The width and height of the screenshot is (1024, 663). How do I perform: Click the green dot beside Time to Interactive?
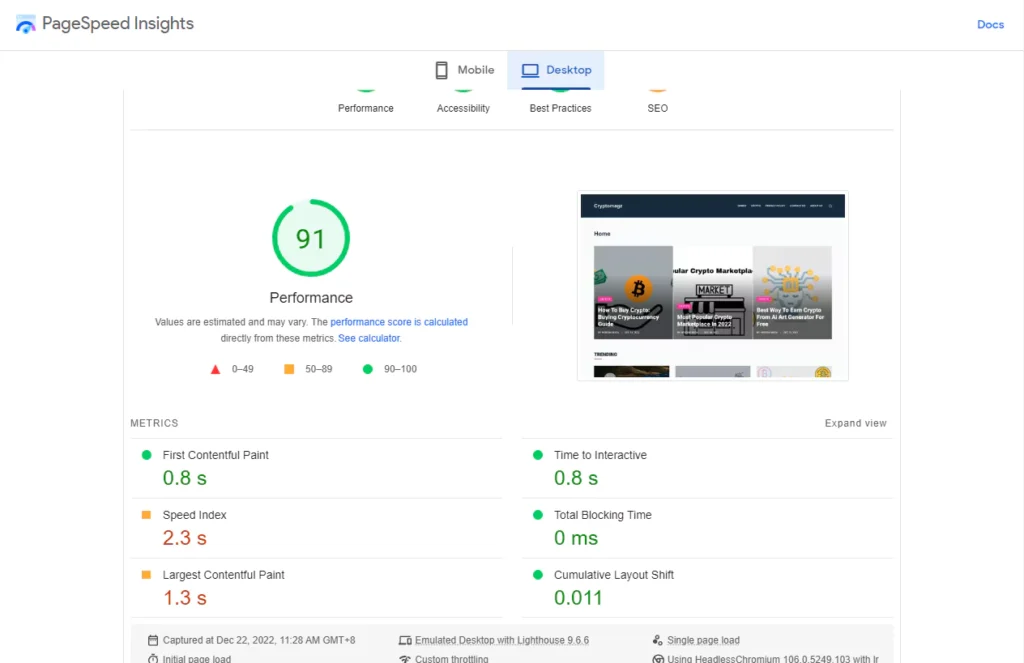point(537,455)
